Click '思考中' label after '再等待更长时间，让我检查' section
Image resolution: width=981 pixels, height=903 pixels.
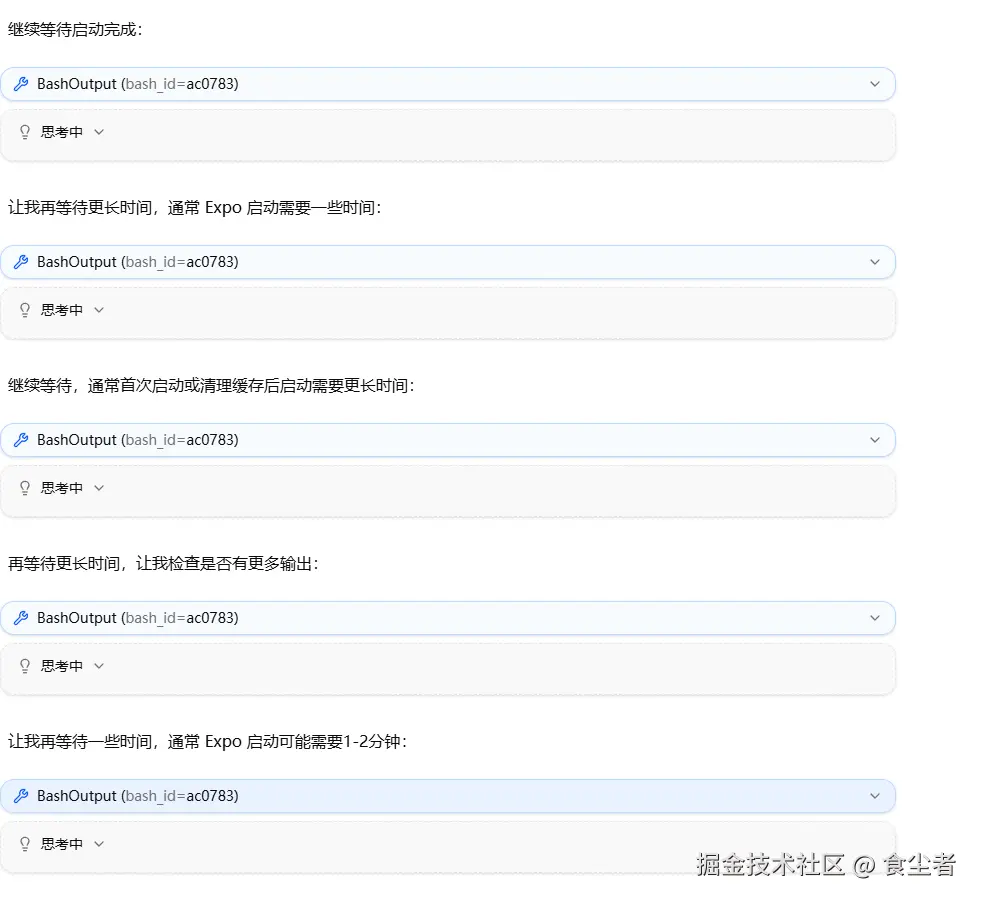coord(62,666)
